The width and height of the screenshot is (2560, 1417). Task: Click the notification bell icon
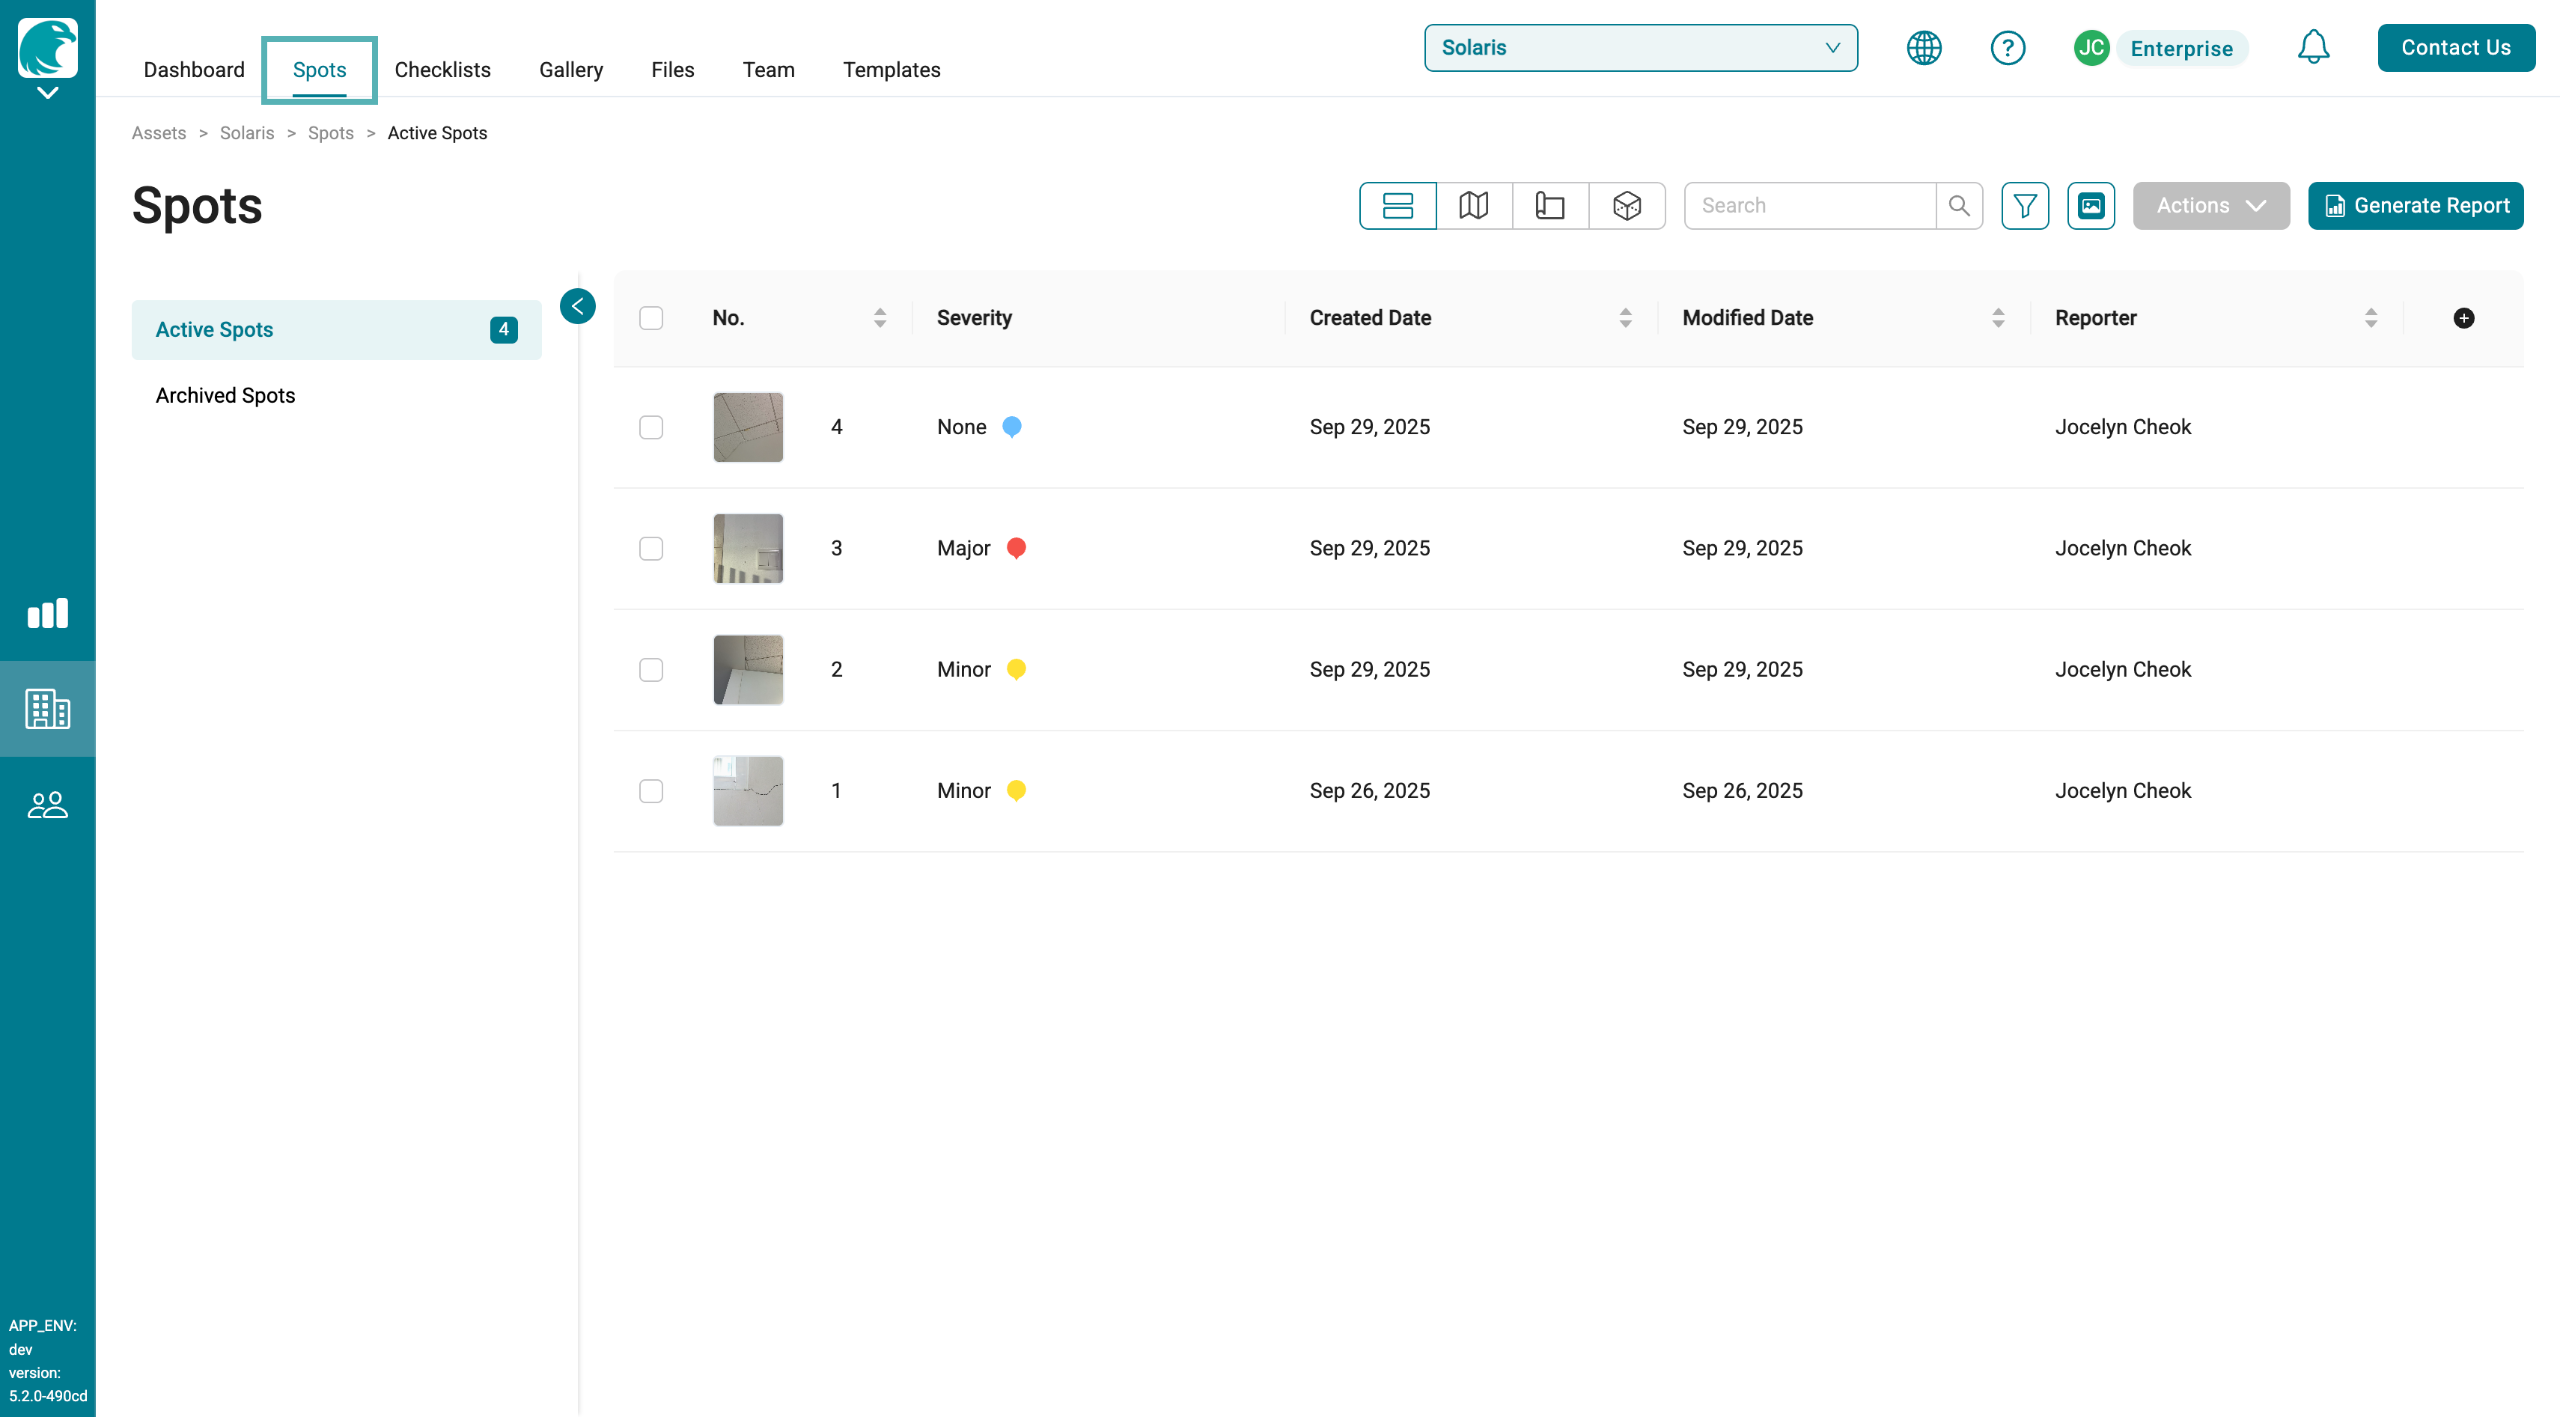2313,47
